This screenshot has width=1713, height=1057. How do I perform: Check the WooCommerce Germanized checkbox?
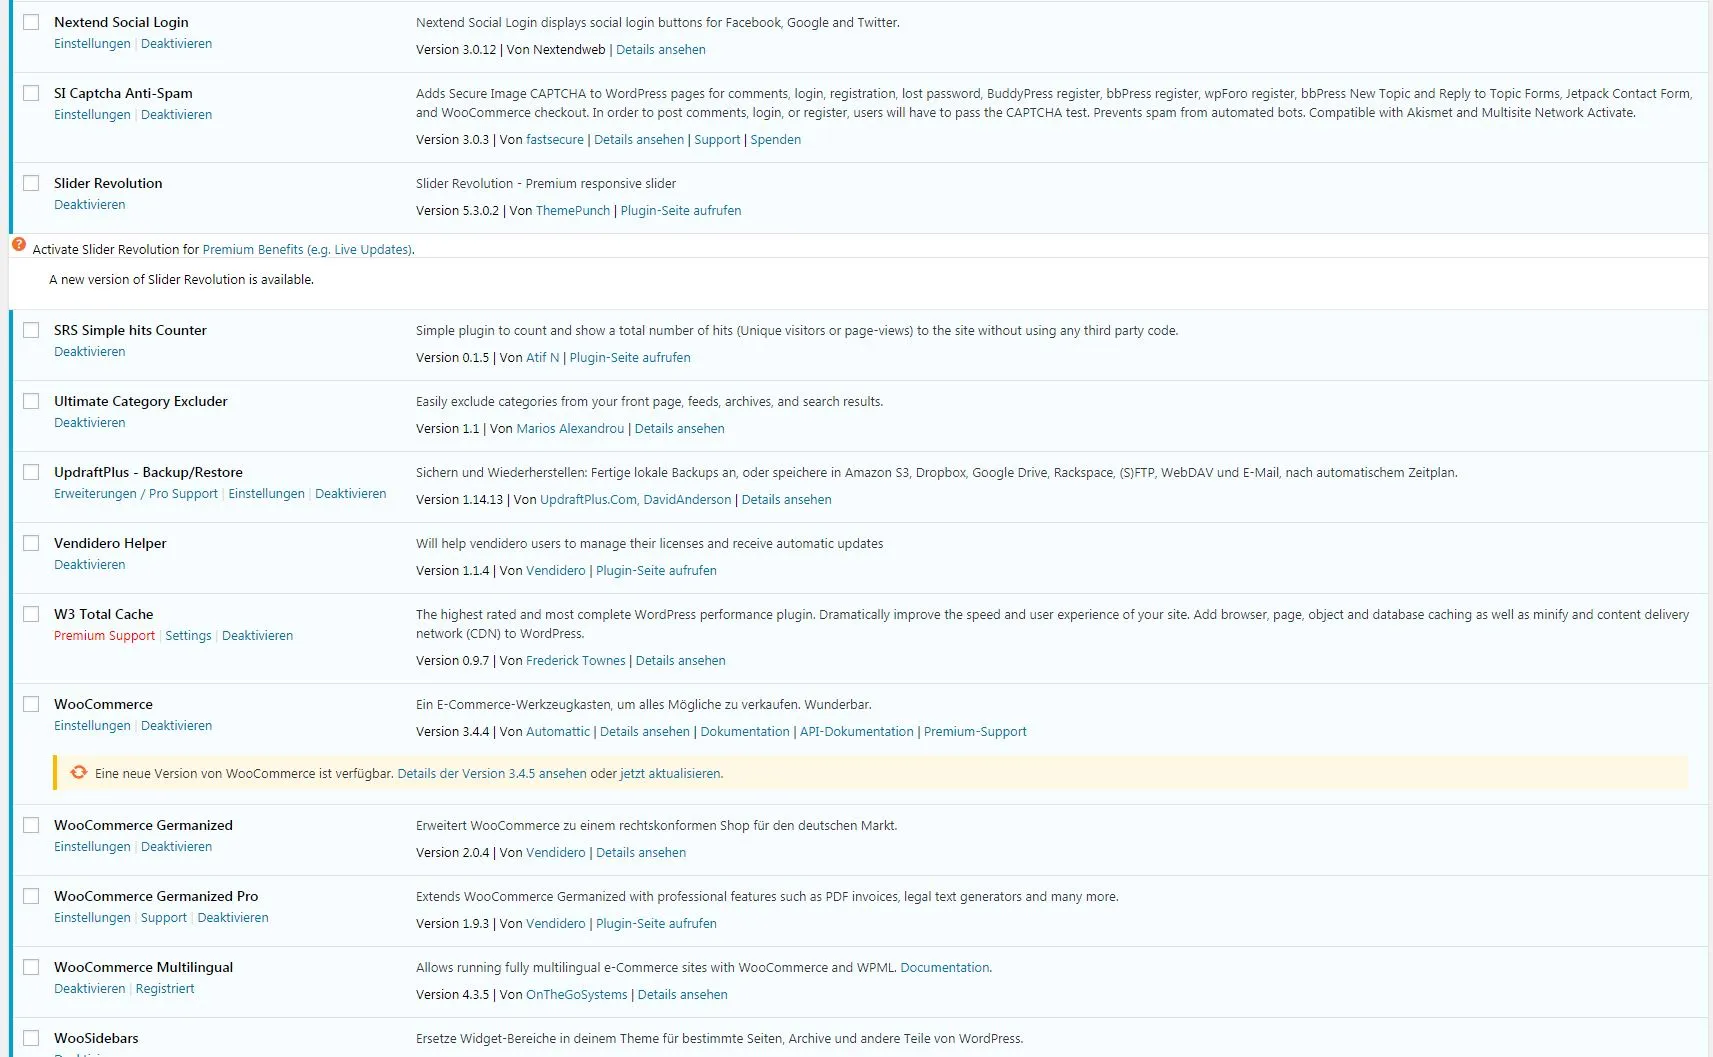[32, 825]
